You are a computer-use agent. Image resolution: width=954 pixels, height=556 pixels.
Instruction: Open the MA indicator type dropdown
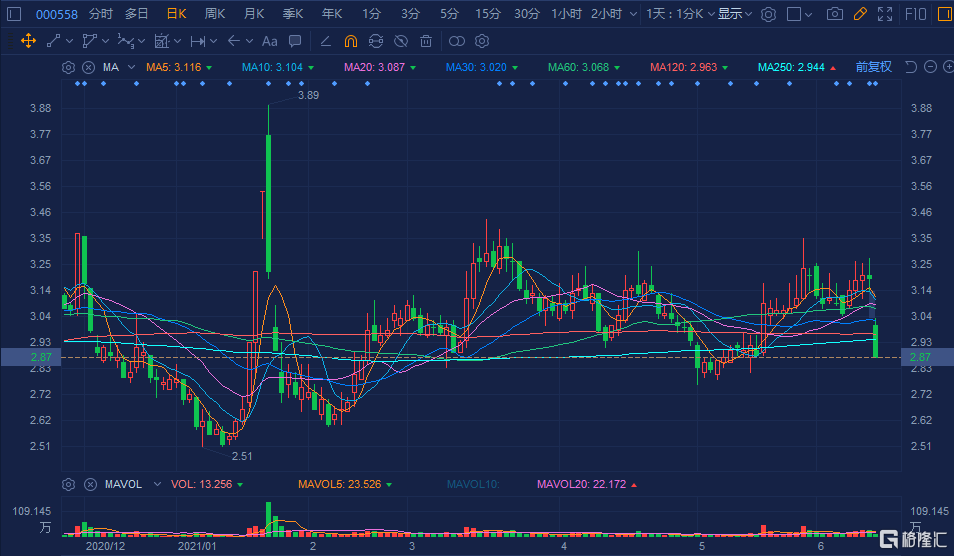point(131,67)
